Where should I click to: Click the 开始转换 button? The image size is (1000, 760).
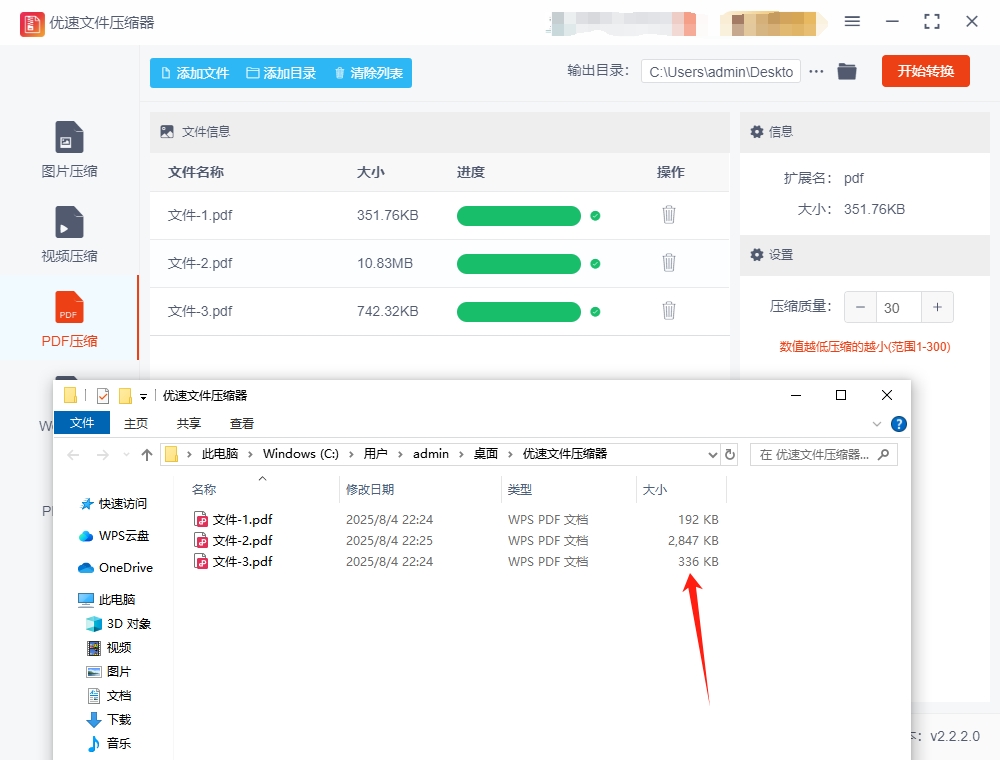coord(925,71)
